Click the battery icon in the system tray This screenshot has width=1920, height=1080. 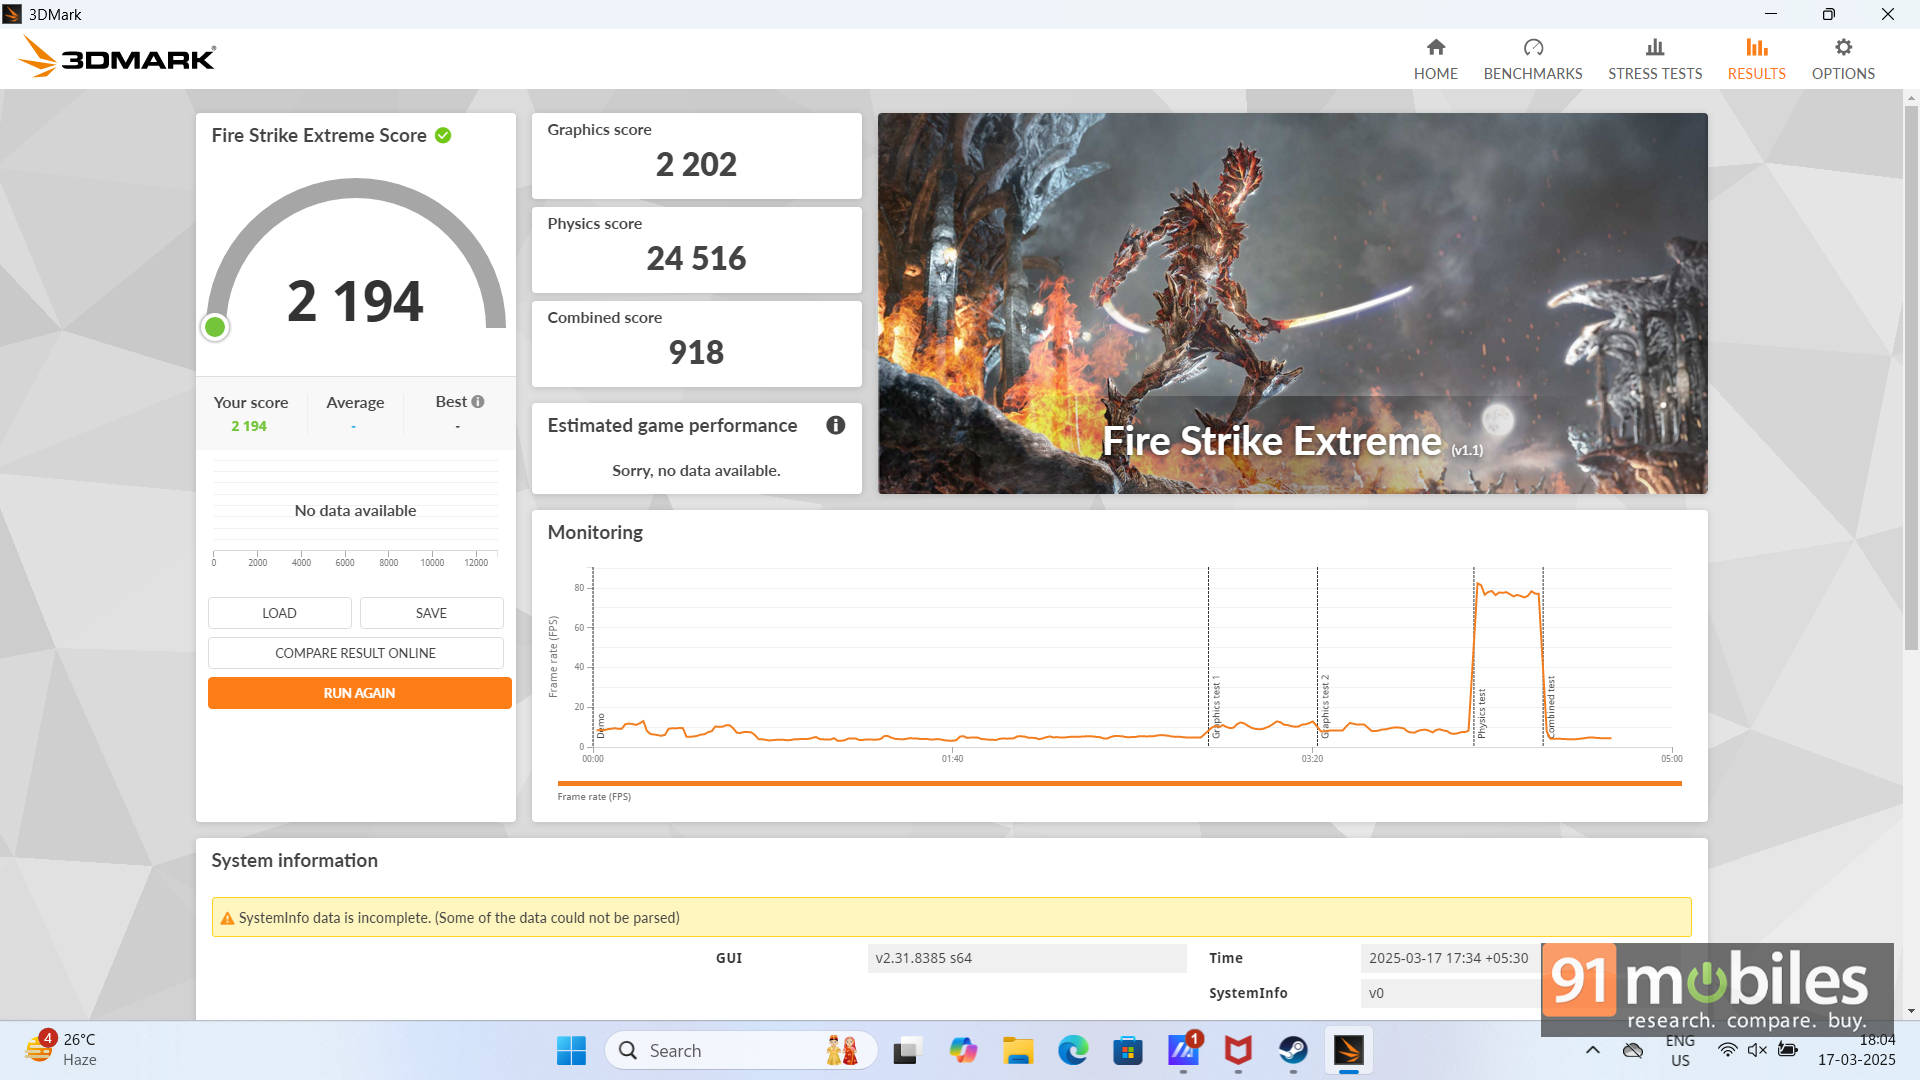(x=1788, y=1050)
